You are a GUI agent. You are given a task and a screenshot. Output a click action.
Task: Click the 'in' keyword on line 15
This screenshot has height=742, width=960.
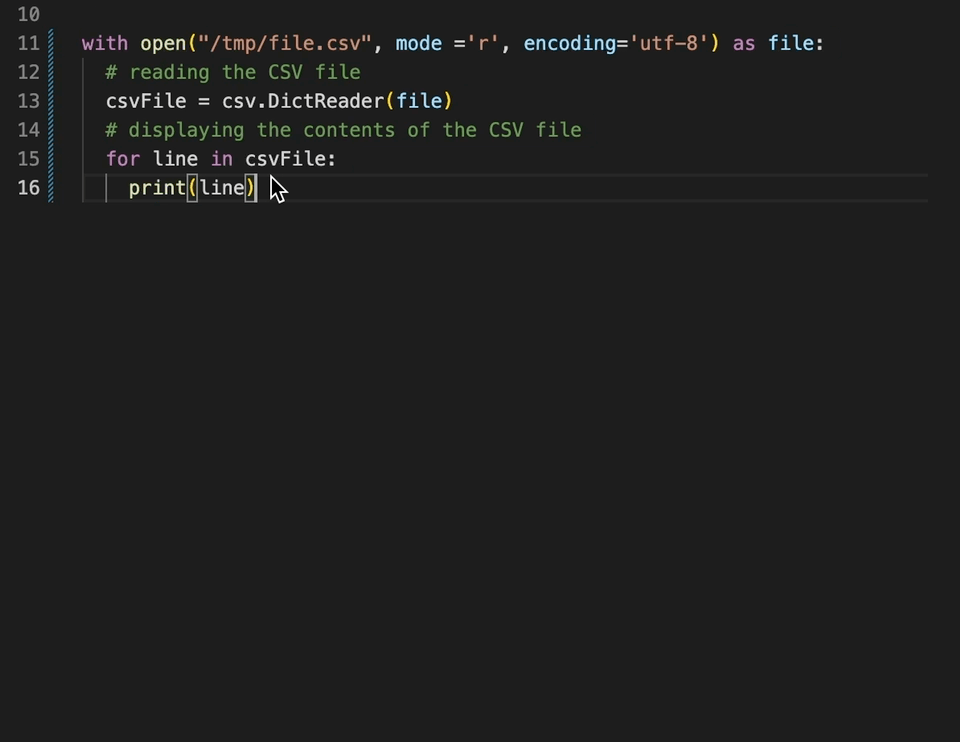[222, 159]
